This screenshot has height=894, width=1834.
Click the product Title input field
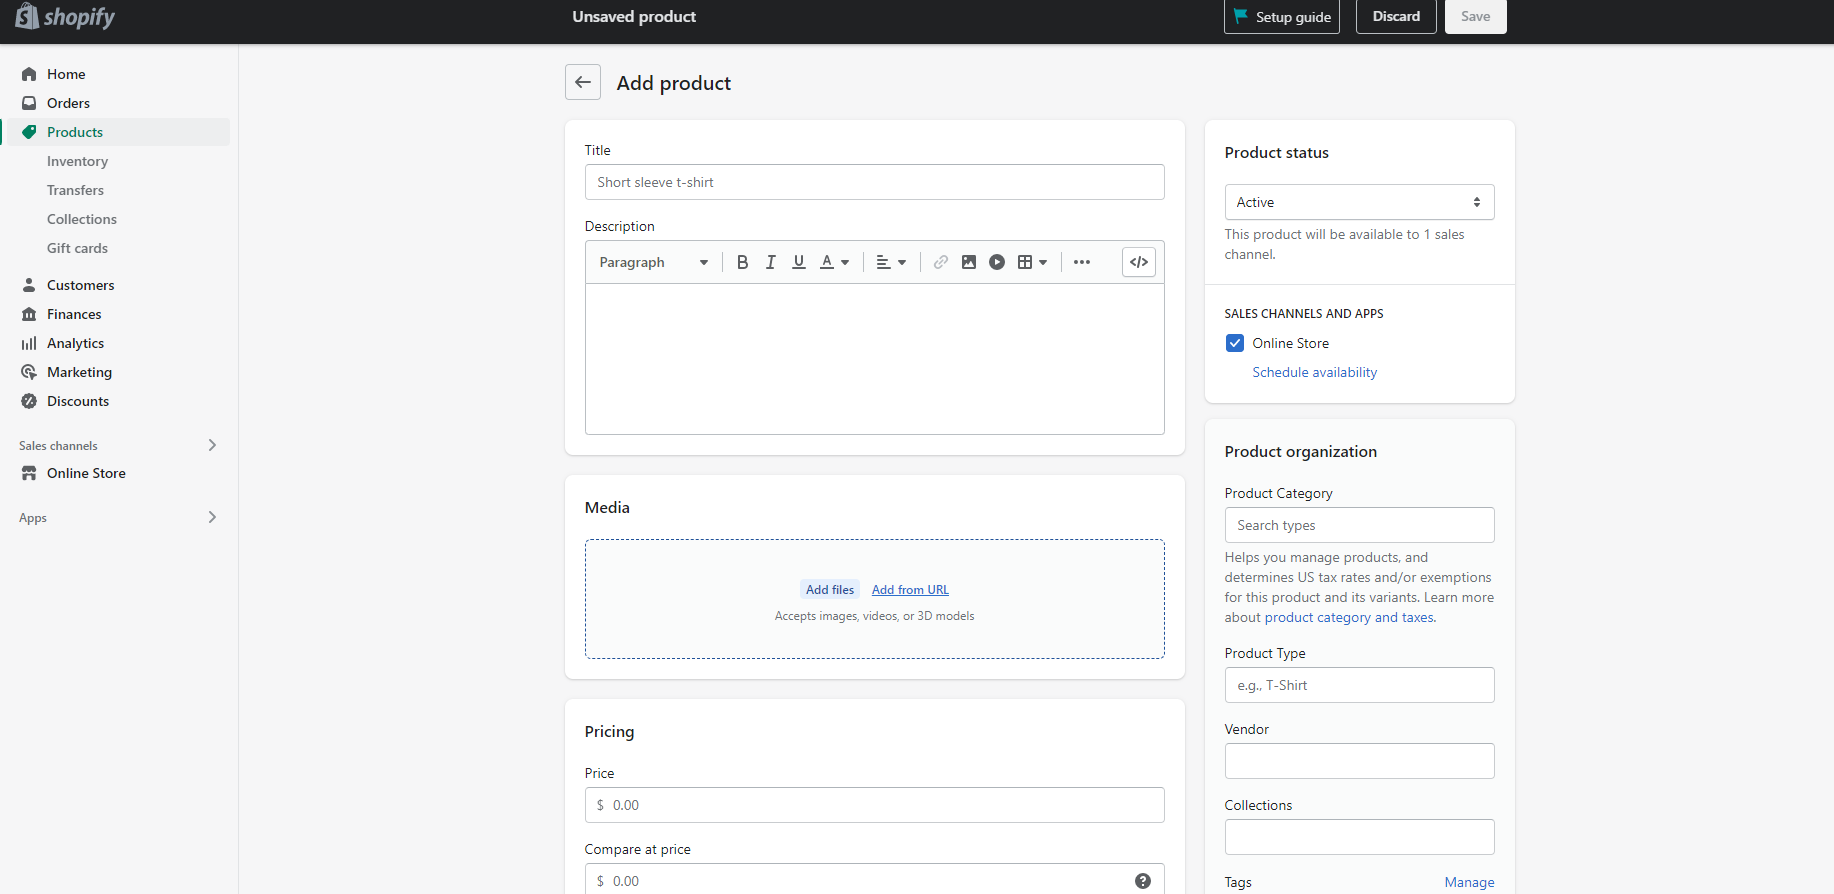[x=874, y=182]
